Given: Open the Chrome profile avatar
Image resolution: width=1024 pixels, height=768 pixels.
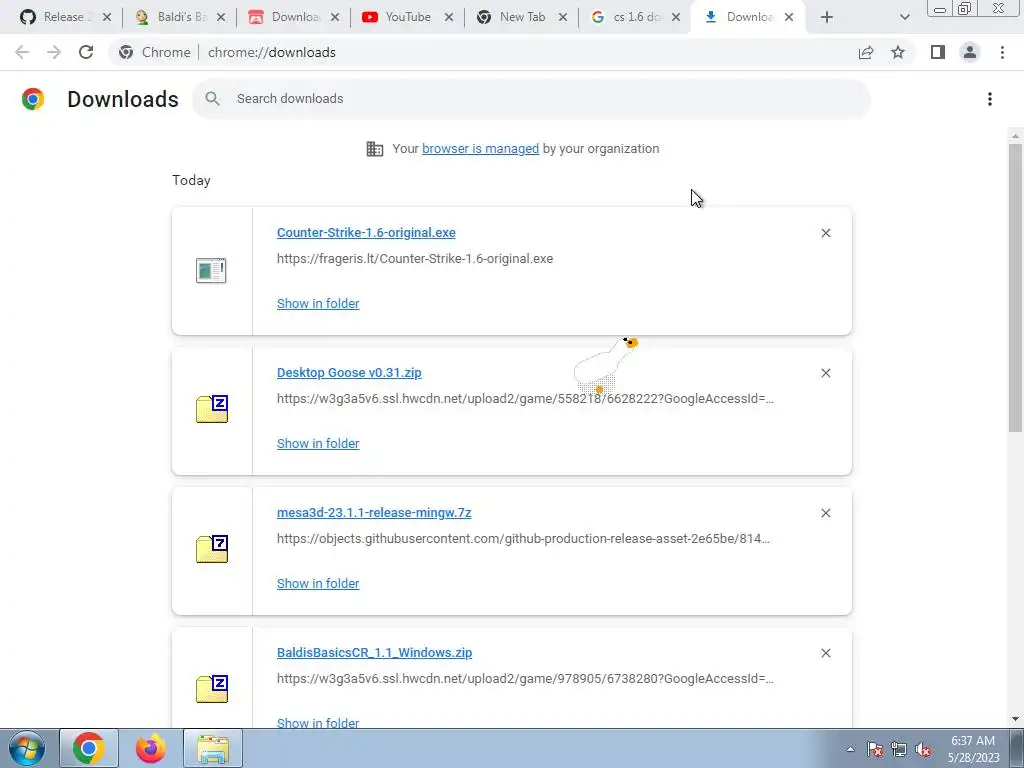Looking at the screenshot, I should pyautogui.click(x=970, y=52).
